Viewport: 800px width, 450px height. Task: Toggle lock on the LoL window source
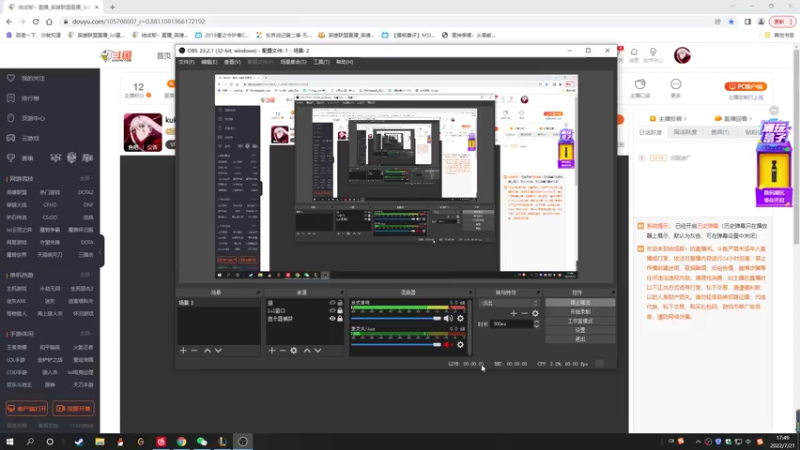coord(340,311)
